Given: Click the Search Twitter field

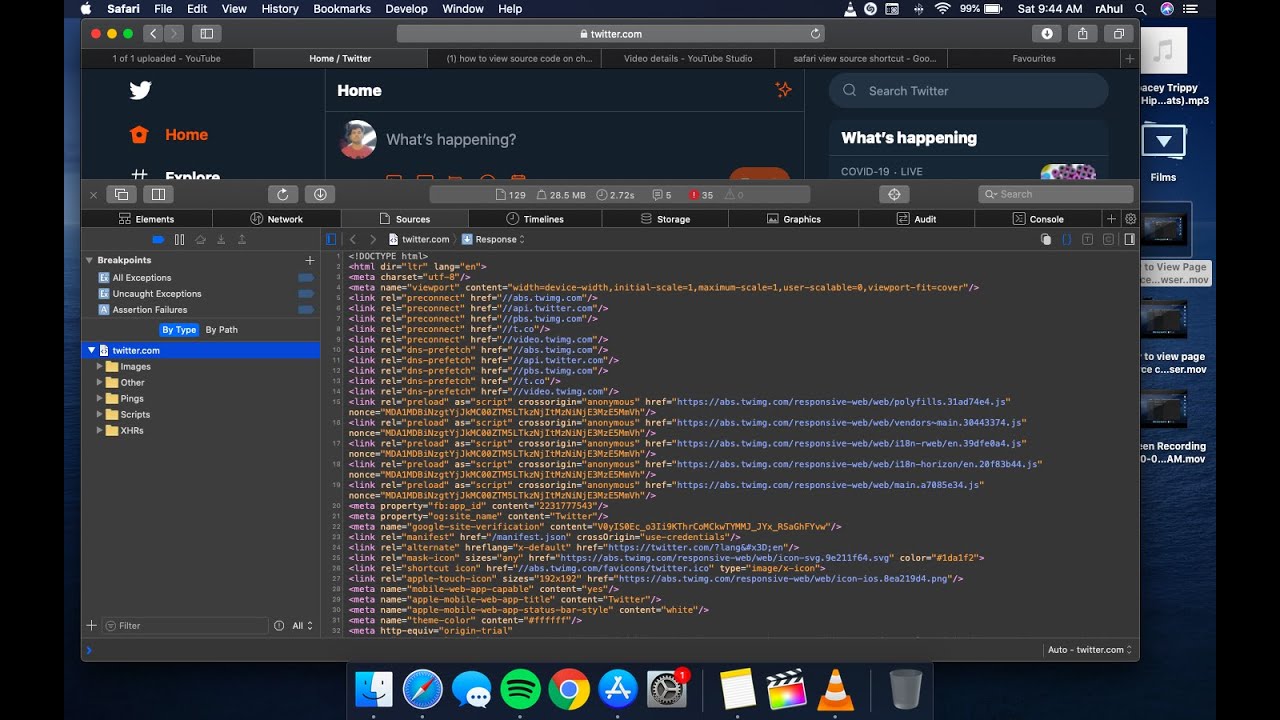Looking at the screenshot, I should (968, 91).
